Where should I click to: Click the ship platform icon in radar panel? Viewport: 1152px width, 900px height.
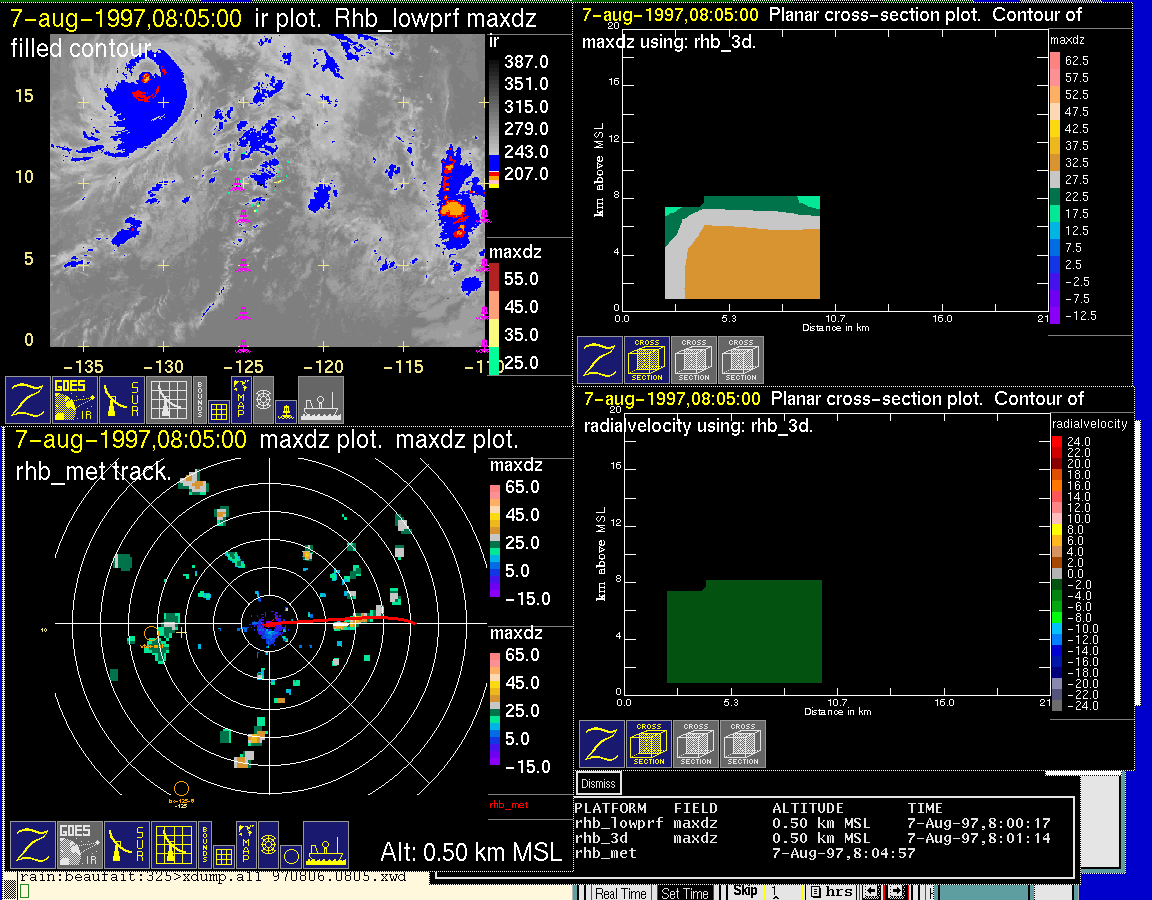click(325, 845)
